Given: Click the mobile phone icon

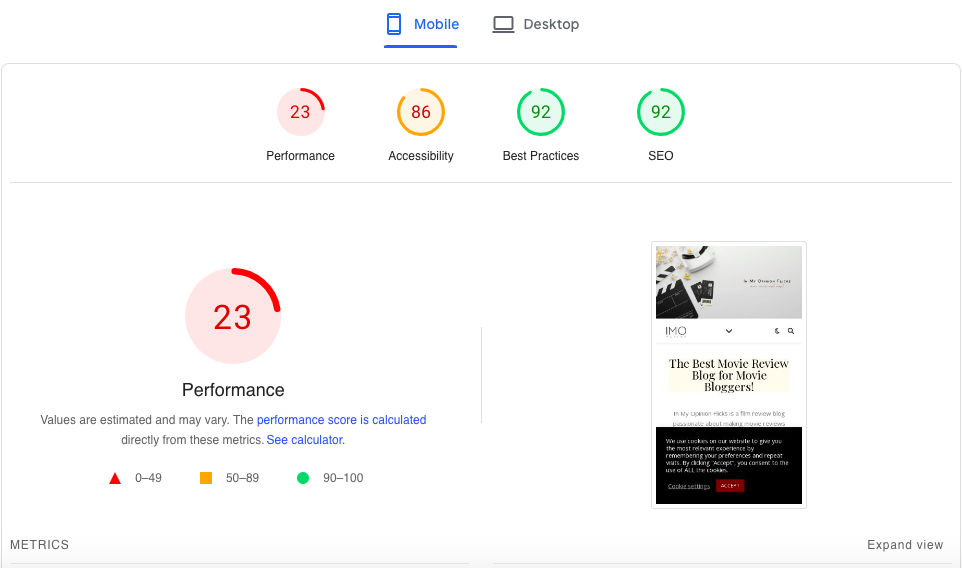Looking at the screenshot, I should (394, 25).
